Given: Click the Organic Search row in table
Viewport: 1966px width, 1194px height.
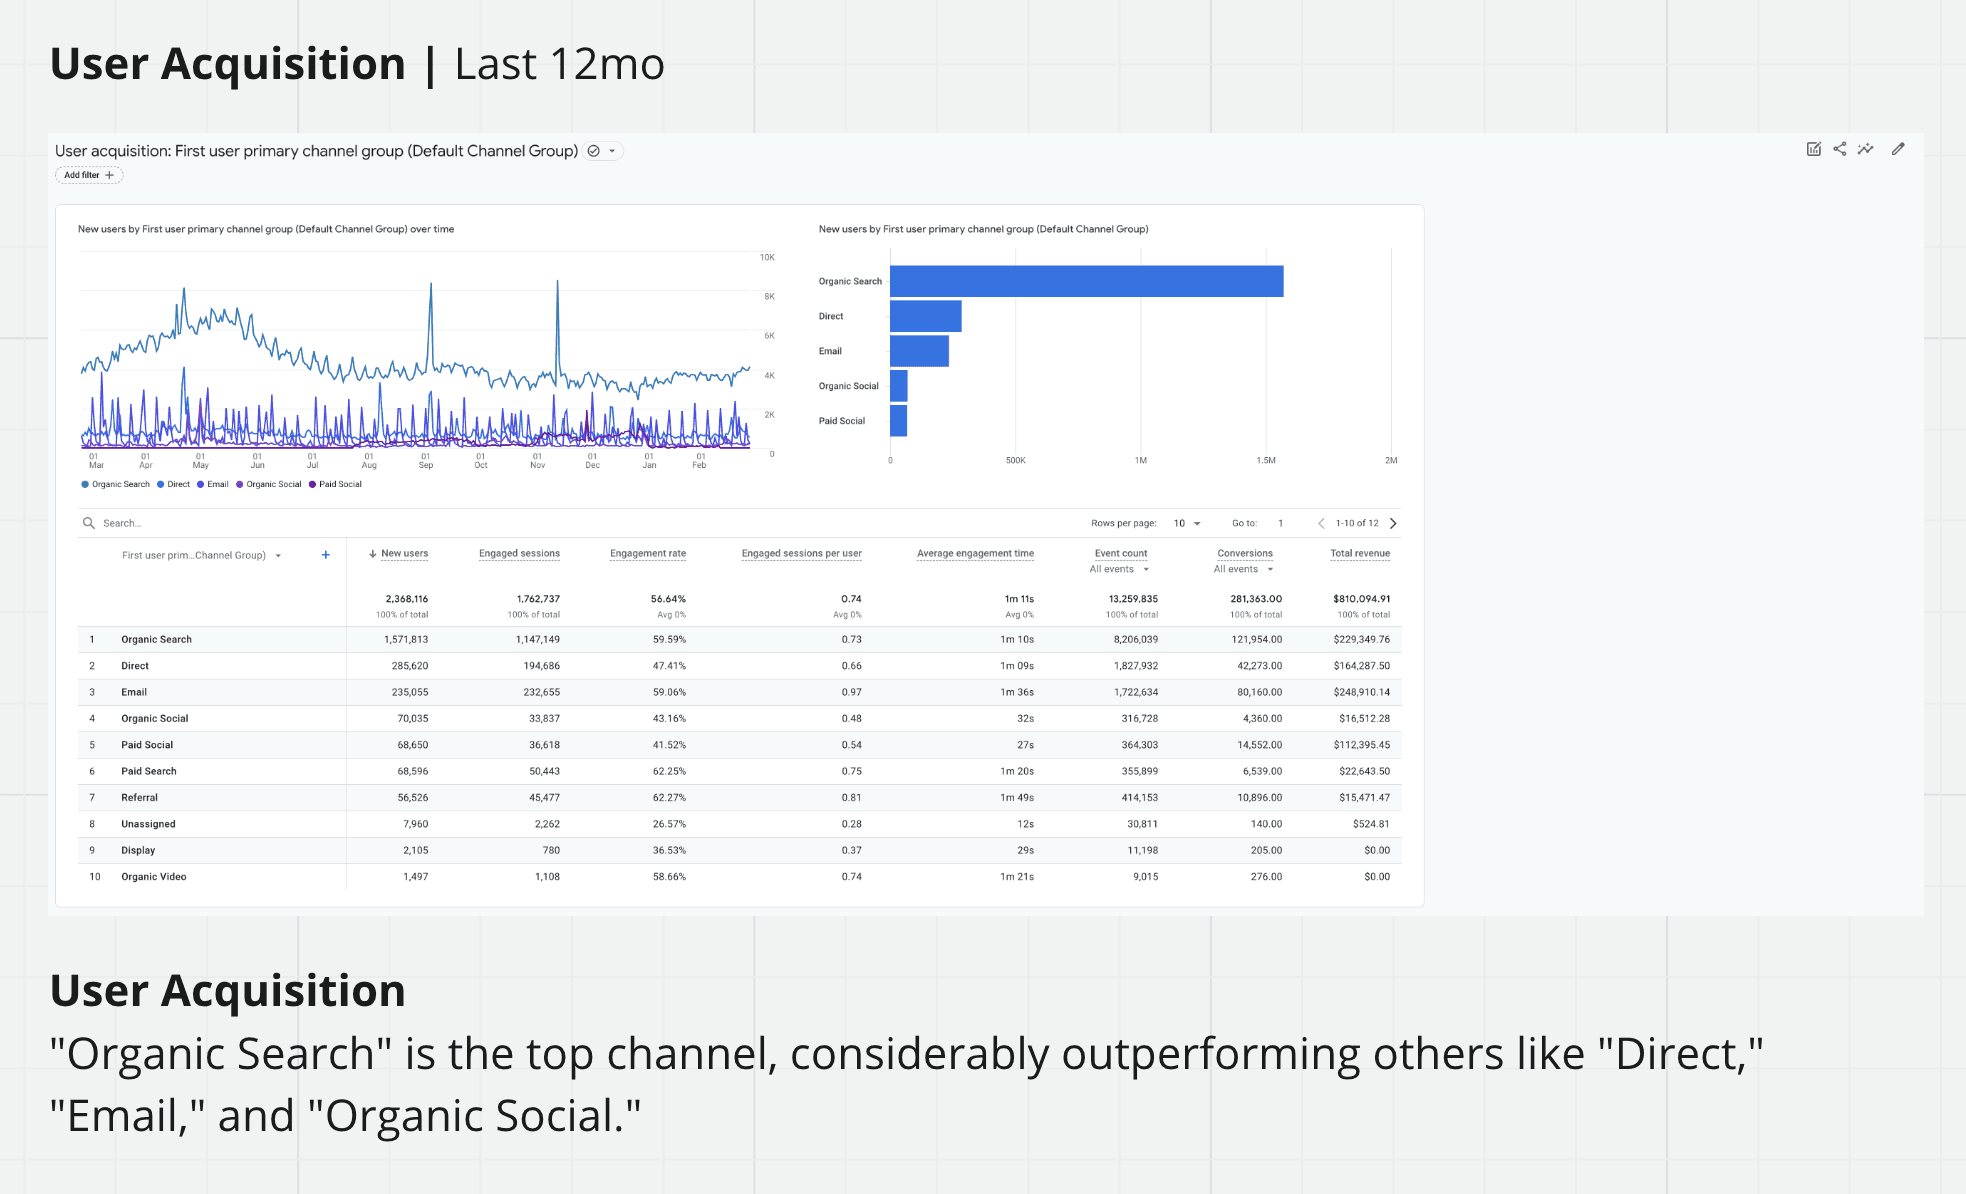Looking at the screenshot, I should tap(157, 639).
